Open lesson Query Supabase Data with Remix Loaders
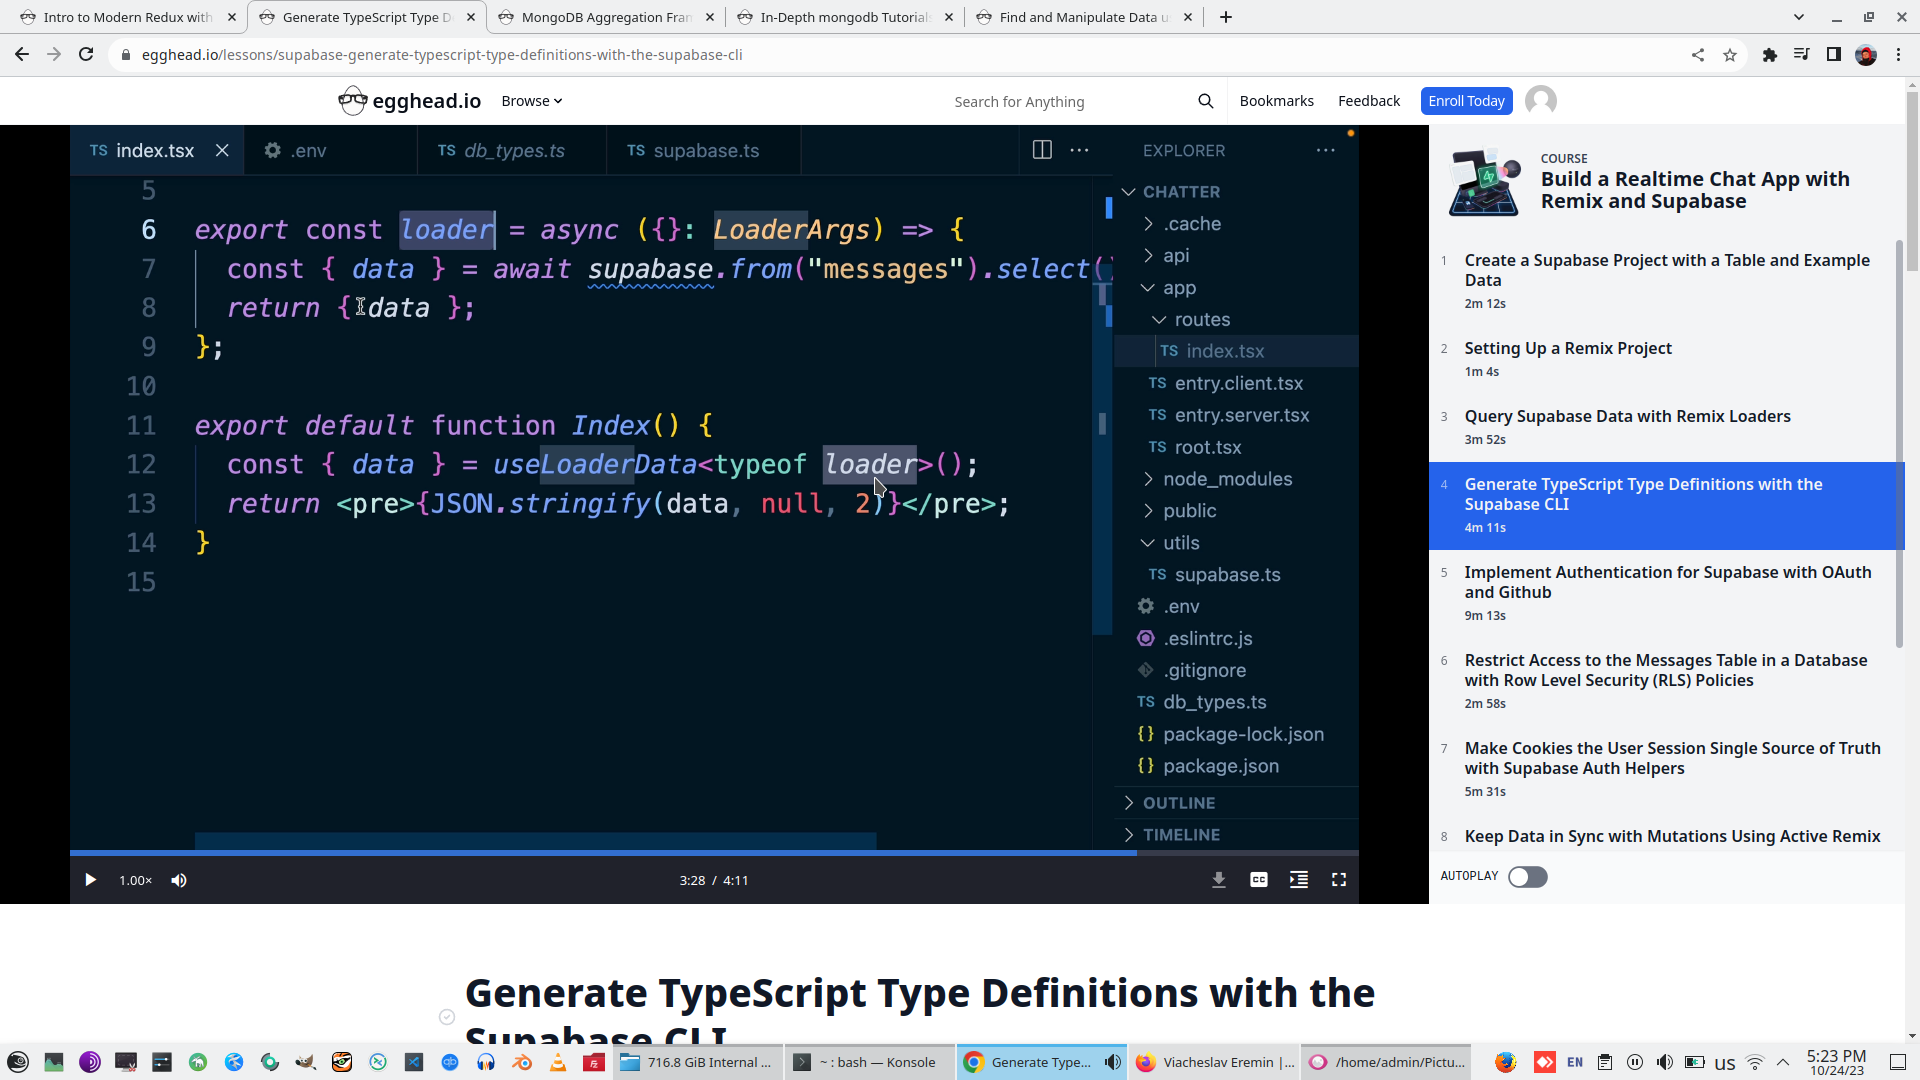Viewport: 1920px width, 1080px height. pyautogui.click(x=1627, y=417)
